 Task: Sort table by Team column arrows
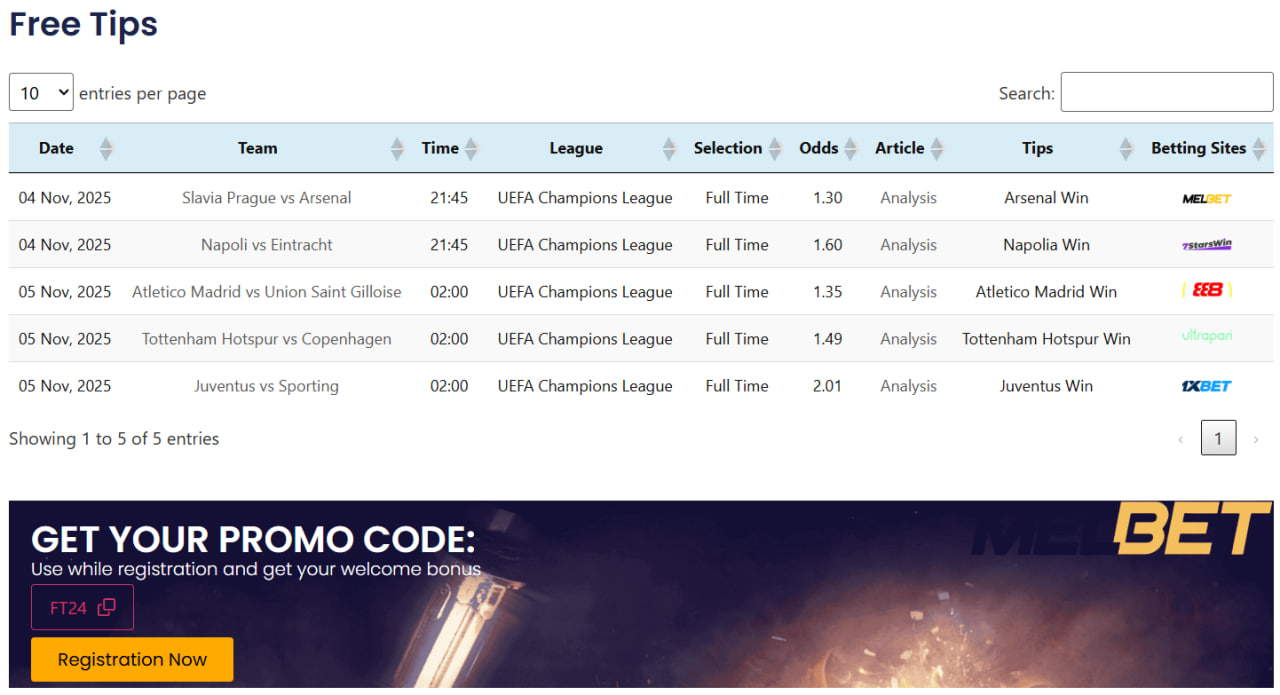397,149
